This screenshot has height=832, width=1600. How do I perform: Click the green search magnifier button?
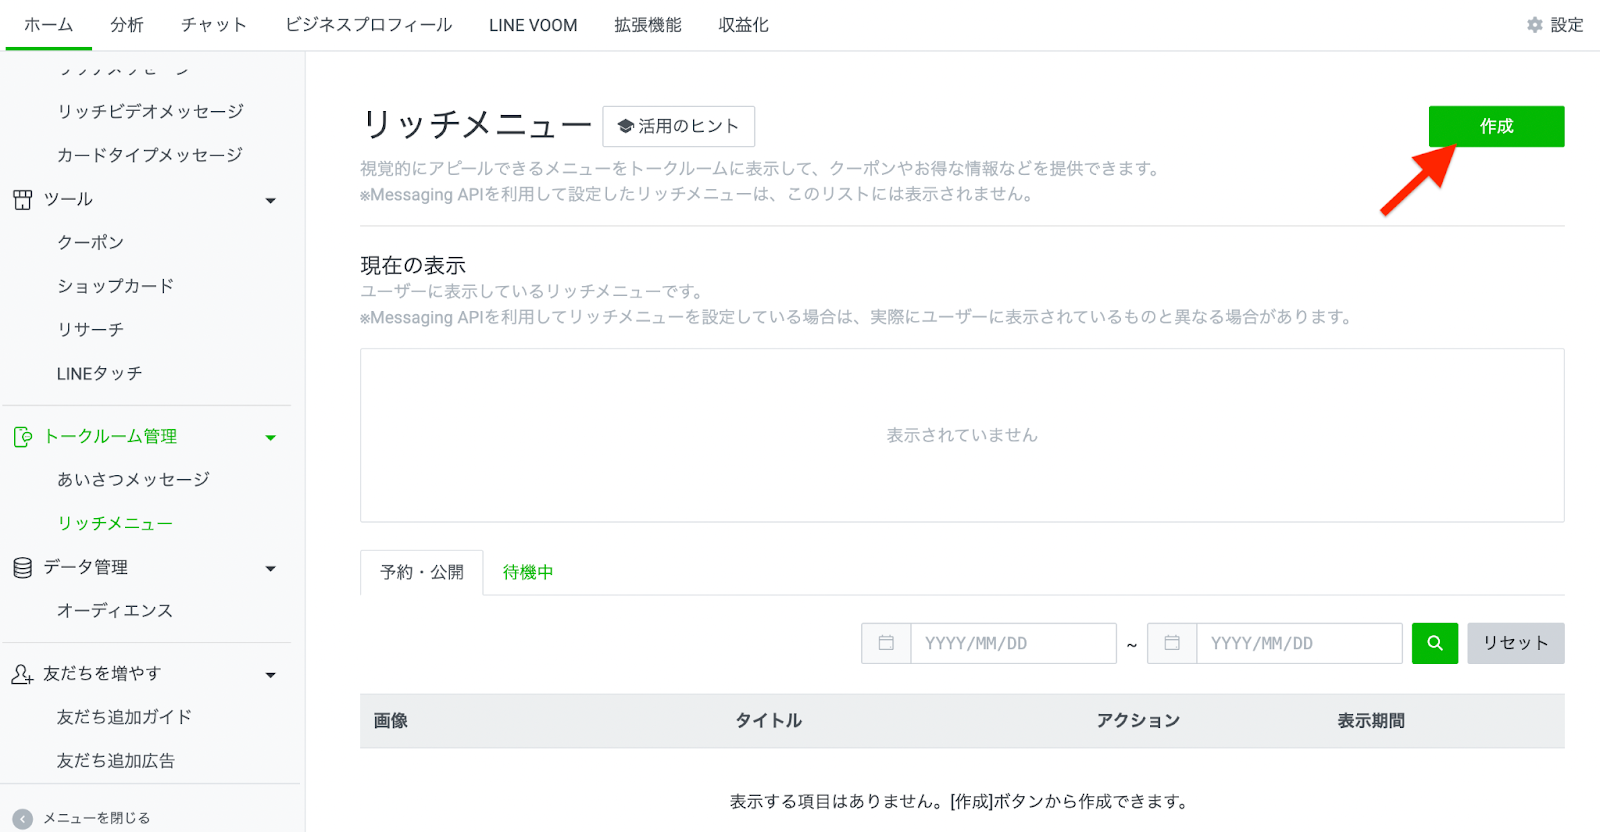pyautogui.click(x=1434, y=643)
